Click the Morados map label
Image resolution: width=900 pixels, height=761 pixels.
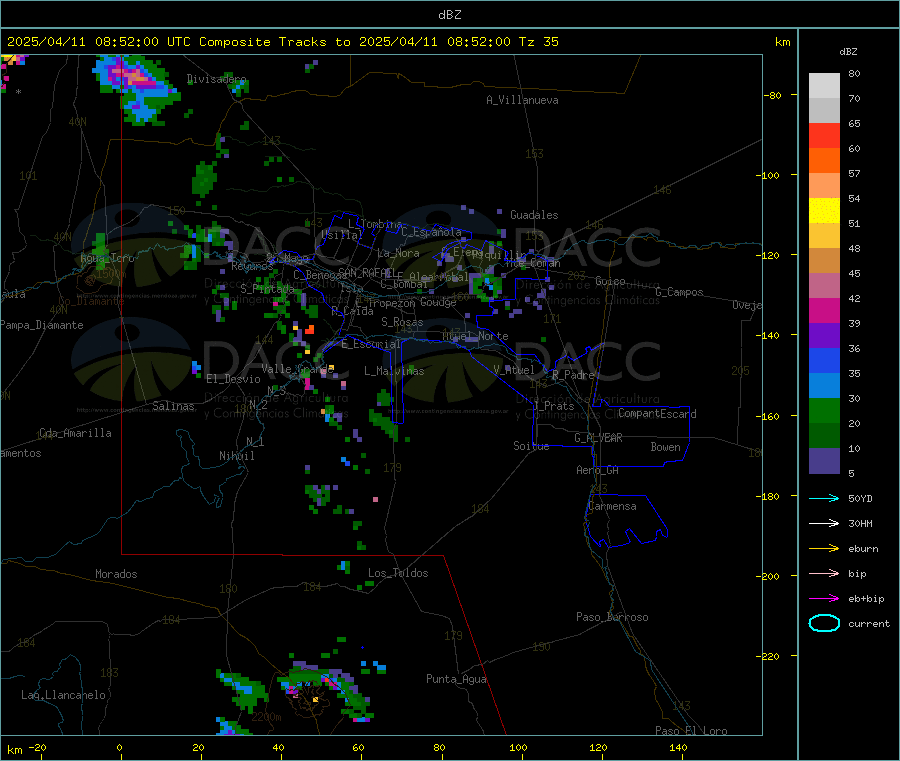[x=116, y=574]
